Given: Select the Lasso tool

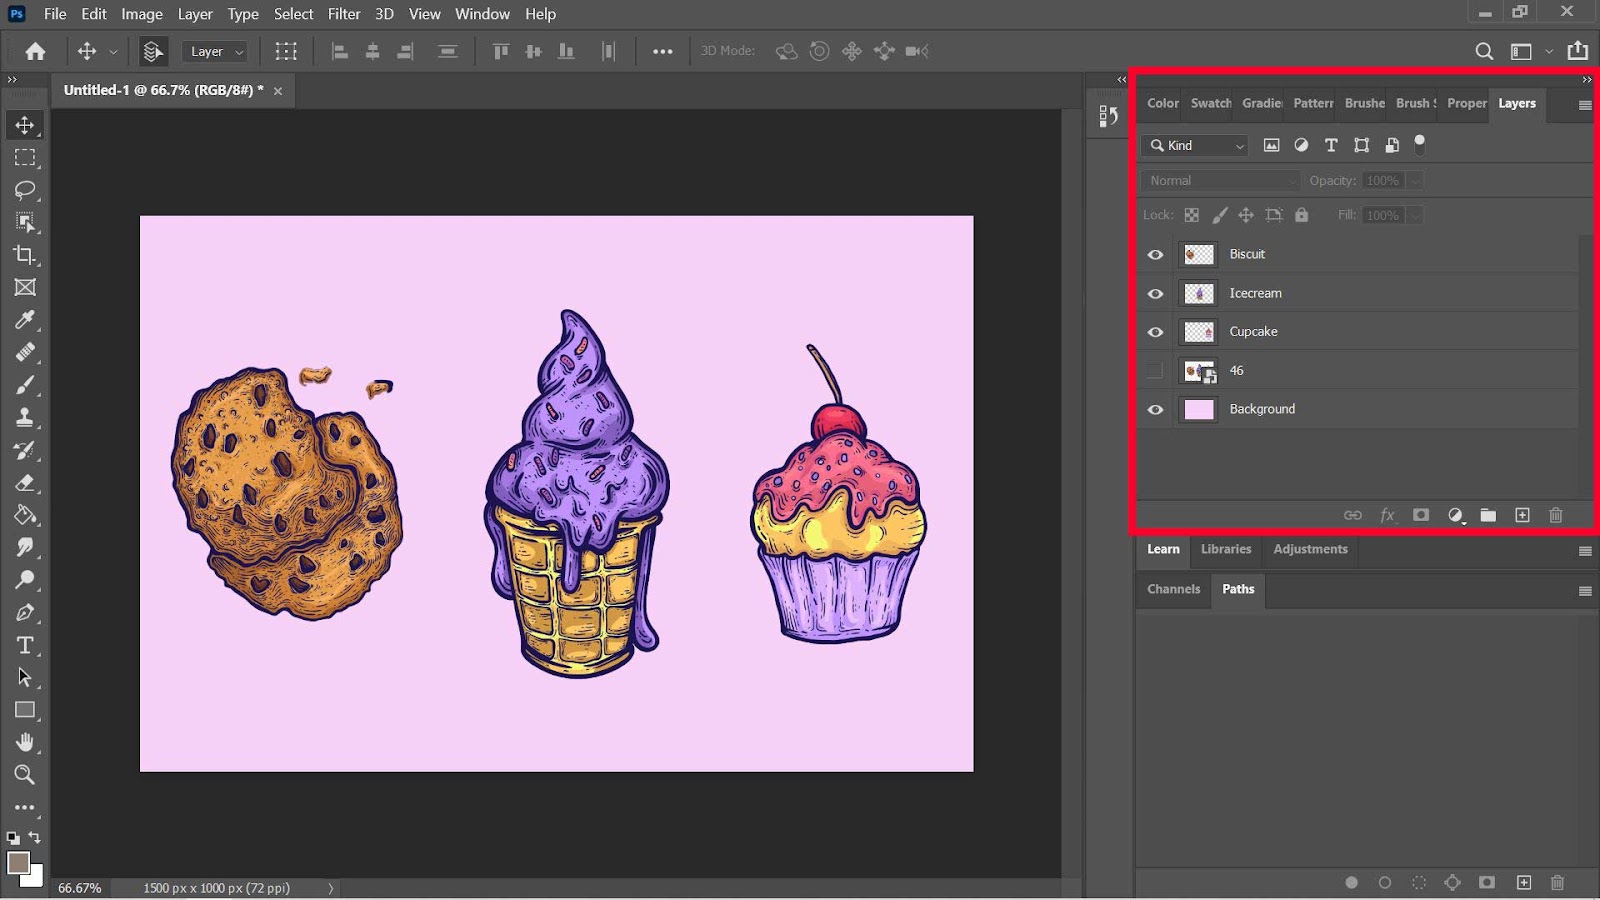Looking at the screenshot, I should (x=25, y=190).
